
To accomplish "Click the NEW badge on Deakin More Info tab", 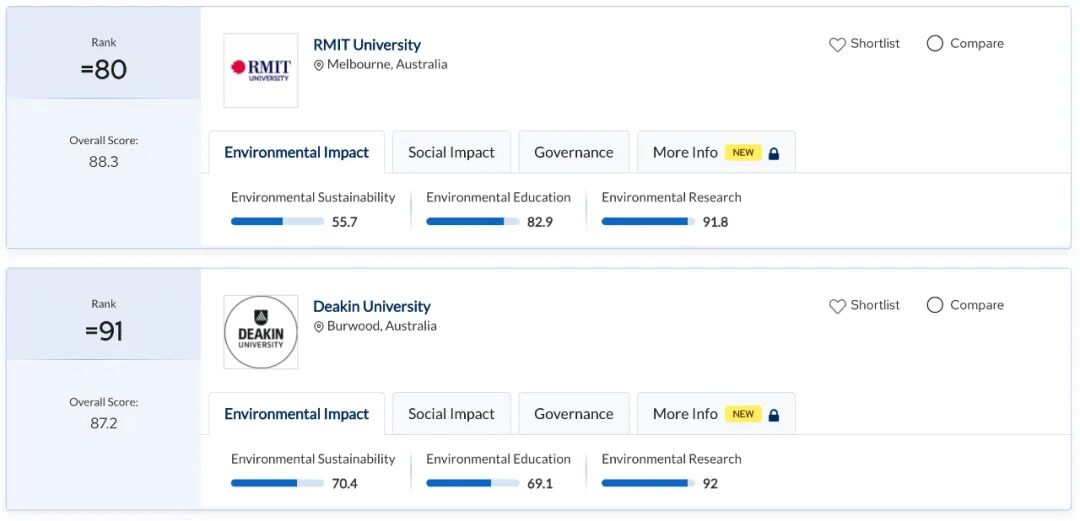I will point(743,414).
